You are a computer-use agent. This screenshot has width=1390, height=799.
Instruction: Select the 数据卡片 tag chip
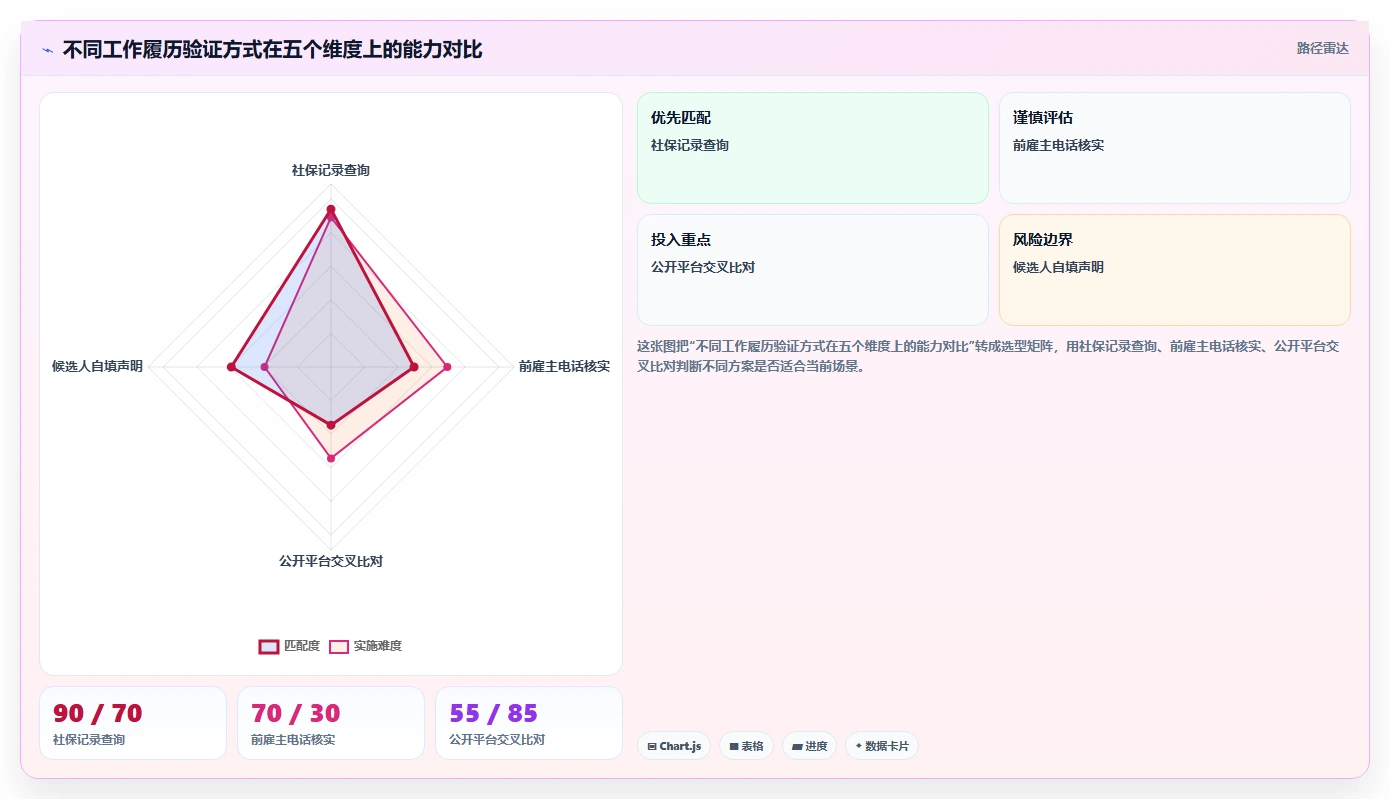click(x=882, y=746)
